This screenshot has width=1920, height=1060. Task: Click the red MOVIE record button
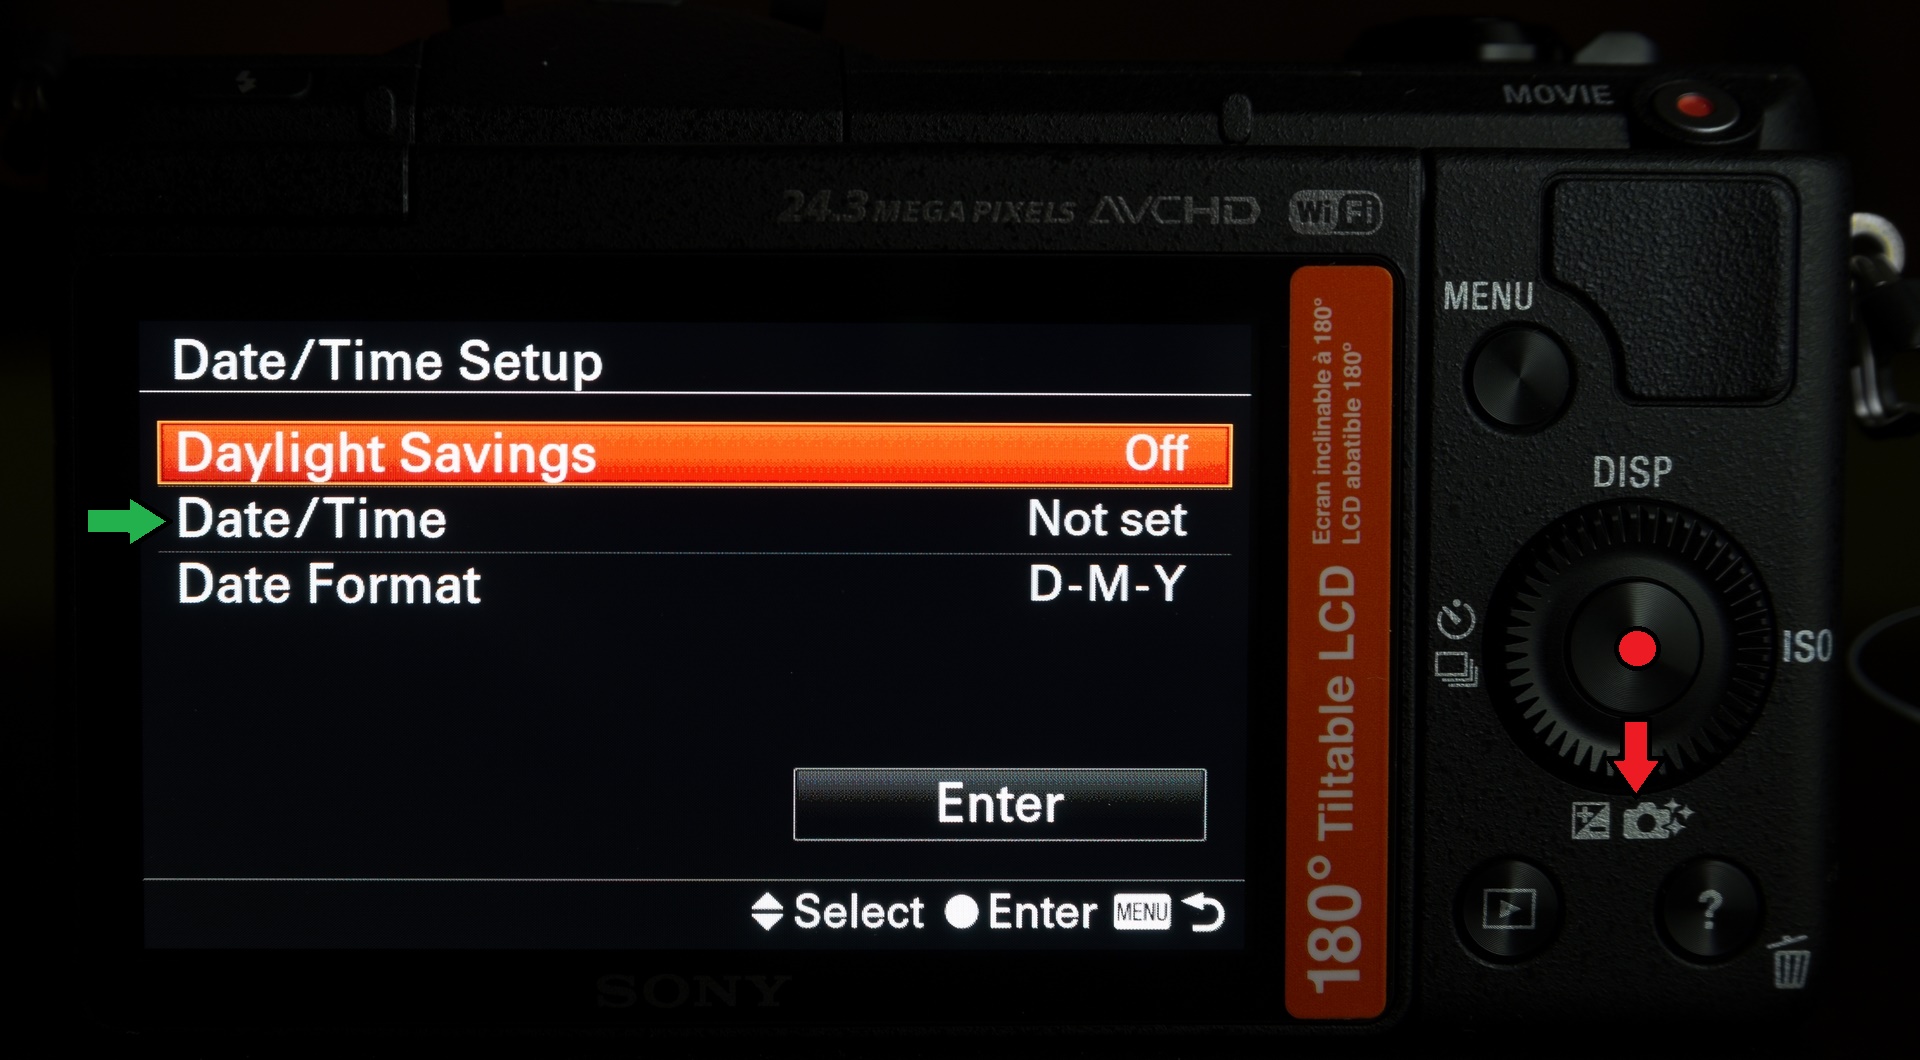[1694, 107]
